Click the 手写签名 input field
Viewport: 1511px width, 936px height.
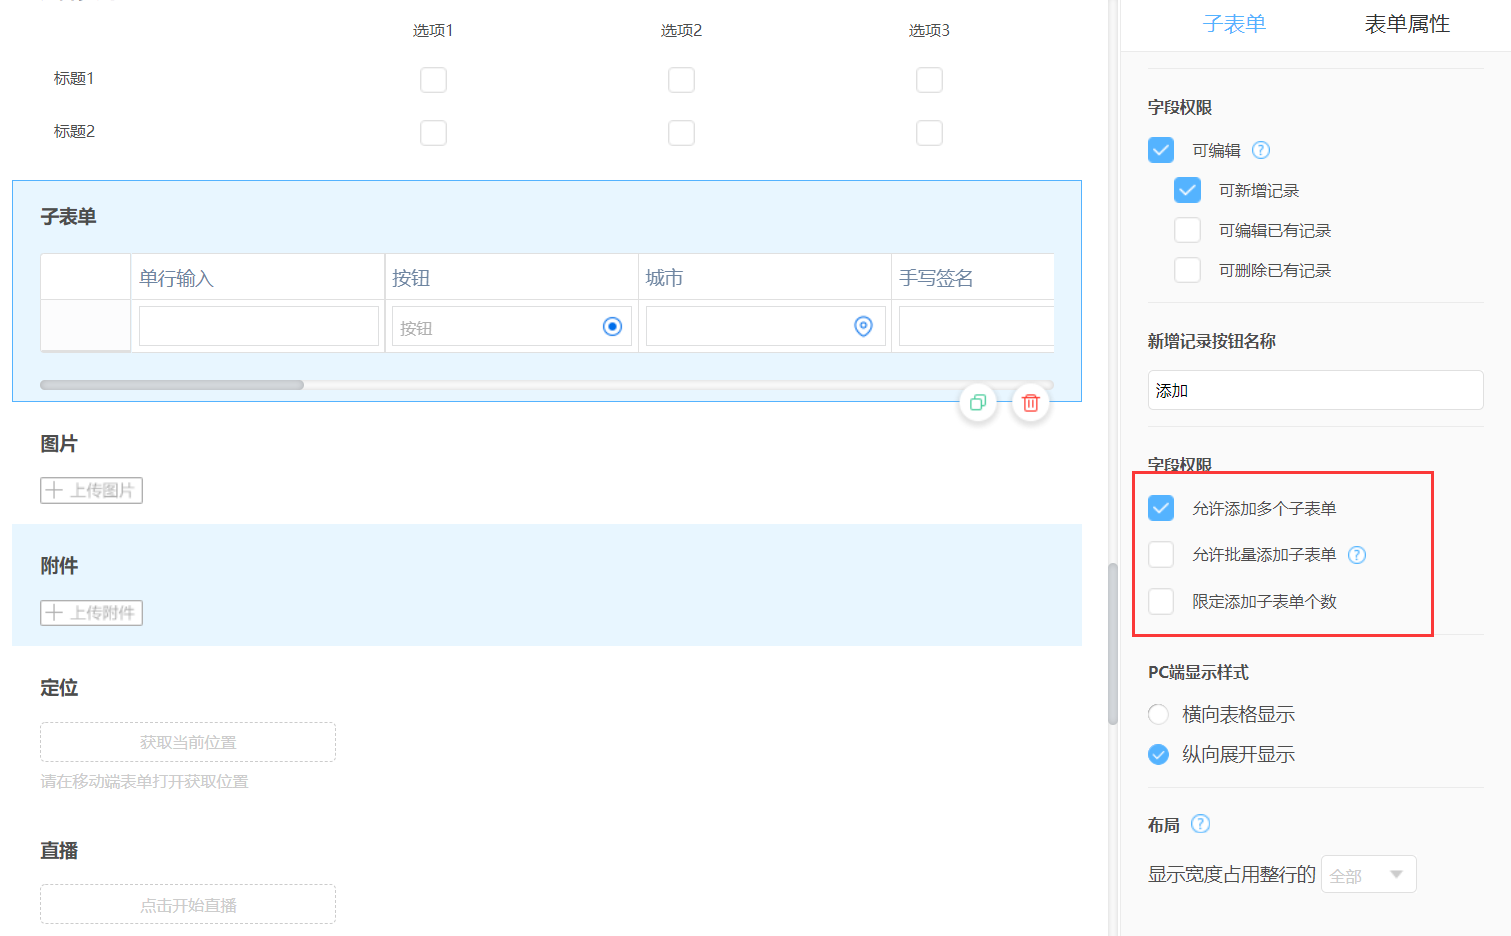[976, 326]
